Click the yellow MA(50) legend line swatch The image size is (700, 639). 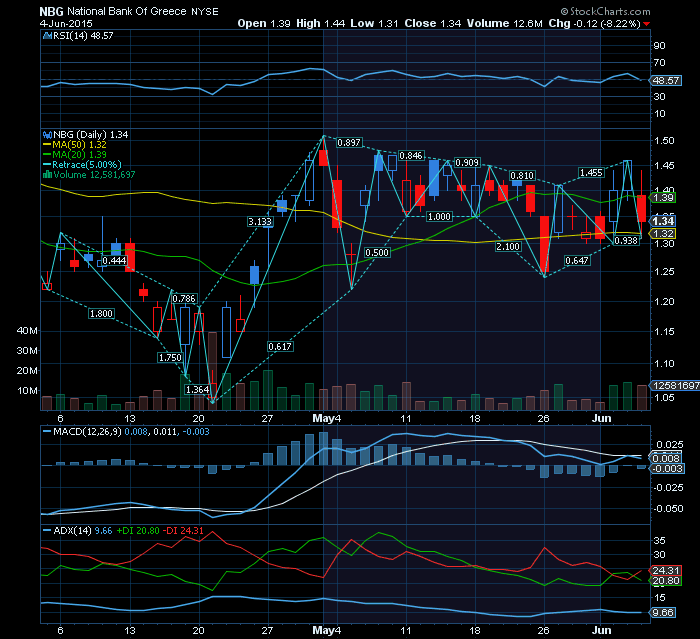[47, 145]
